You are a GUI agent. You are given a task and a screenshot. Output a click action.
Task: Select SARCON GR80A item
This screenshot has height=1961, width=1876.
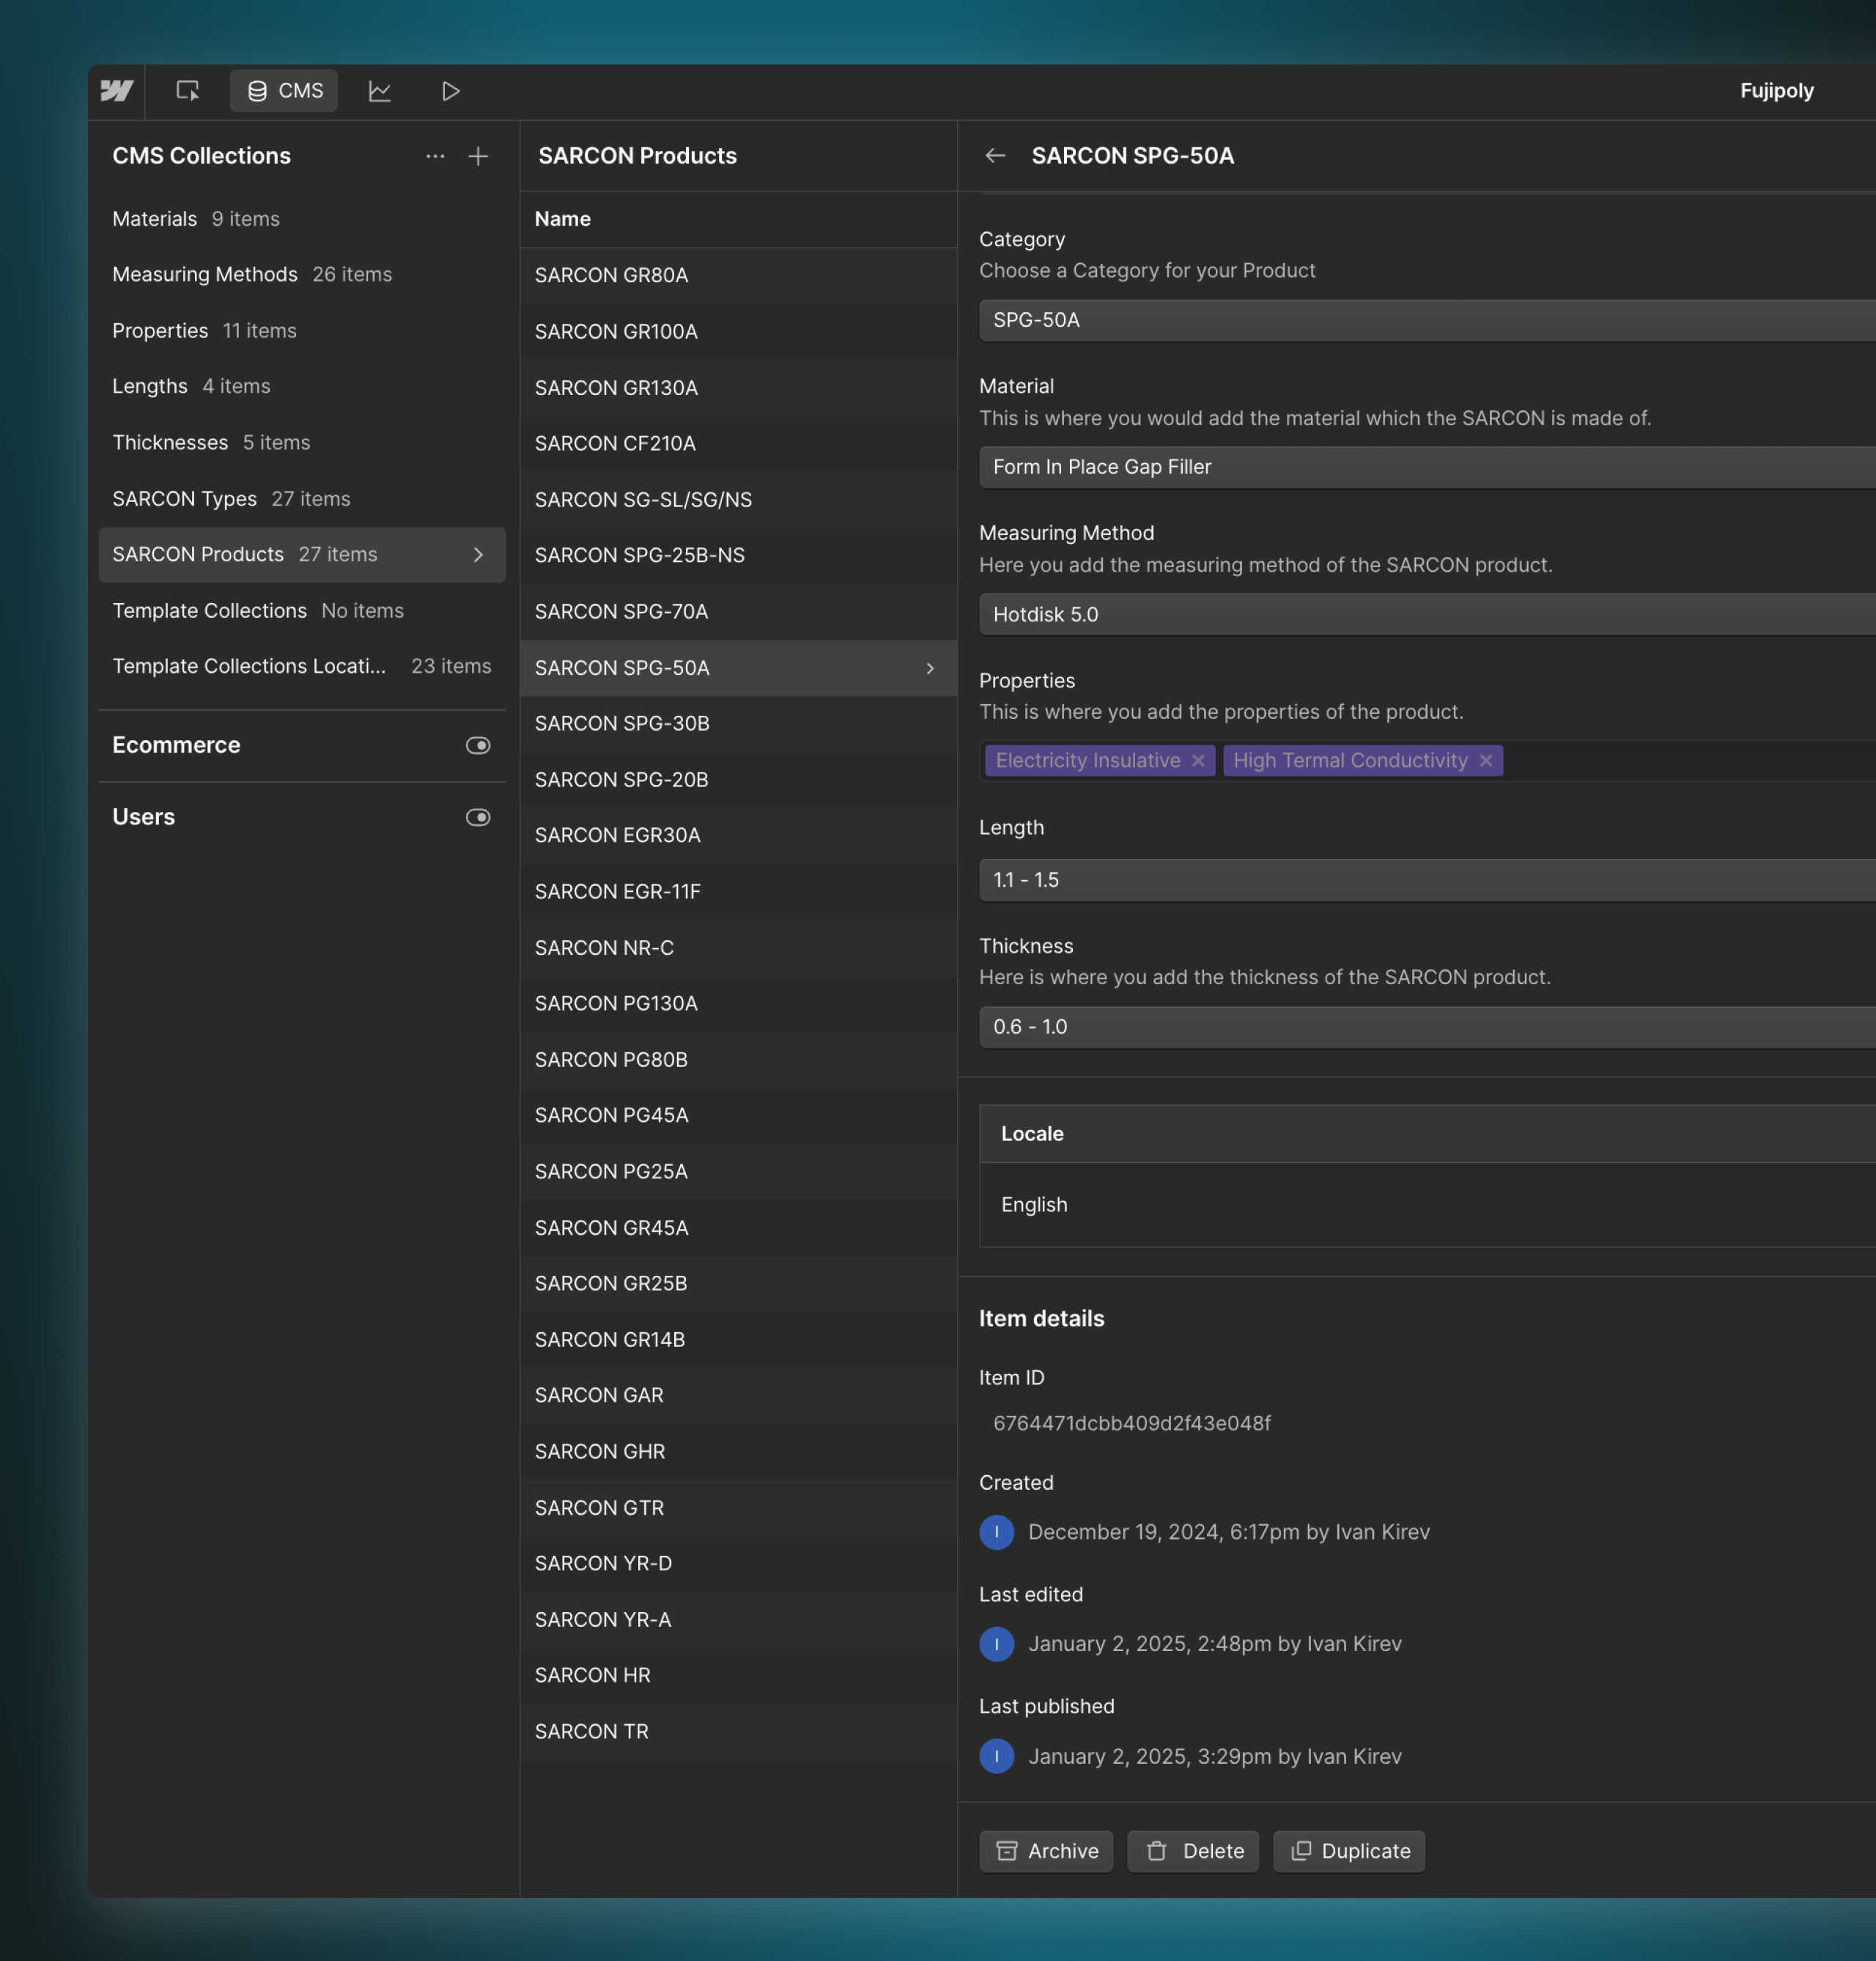point(738,275)
